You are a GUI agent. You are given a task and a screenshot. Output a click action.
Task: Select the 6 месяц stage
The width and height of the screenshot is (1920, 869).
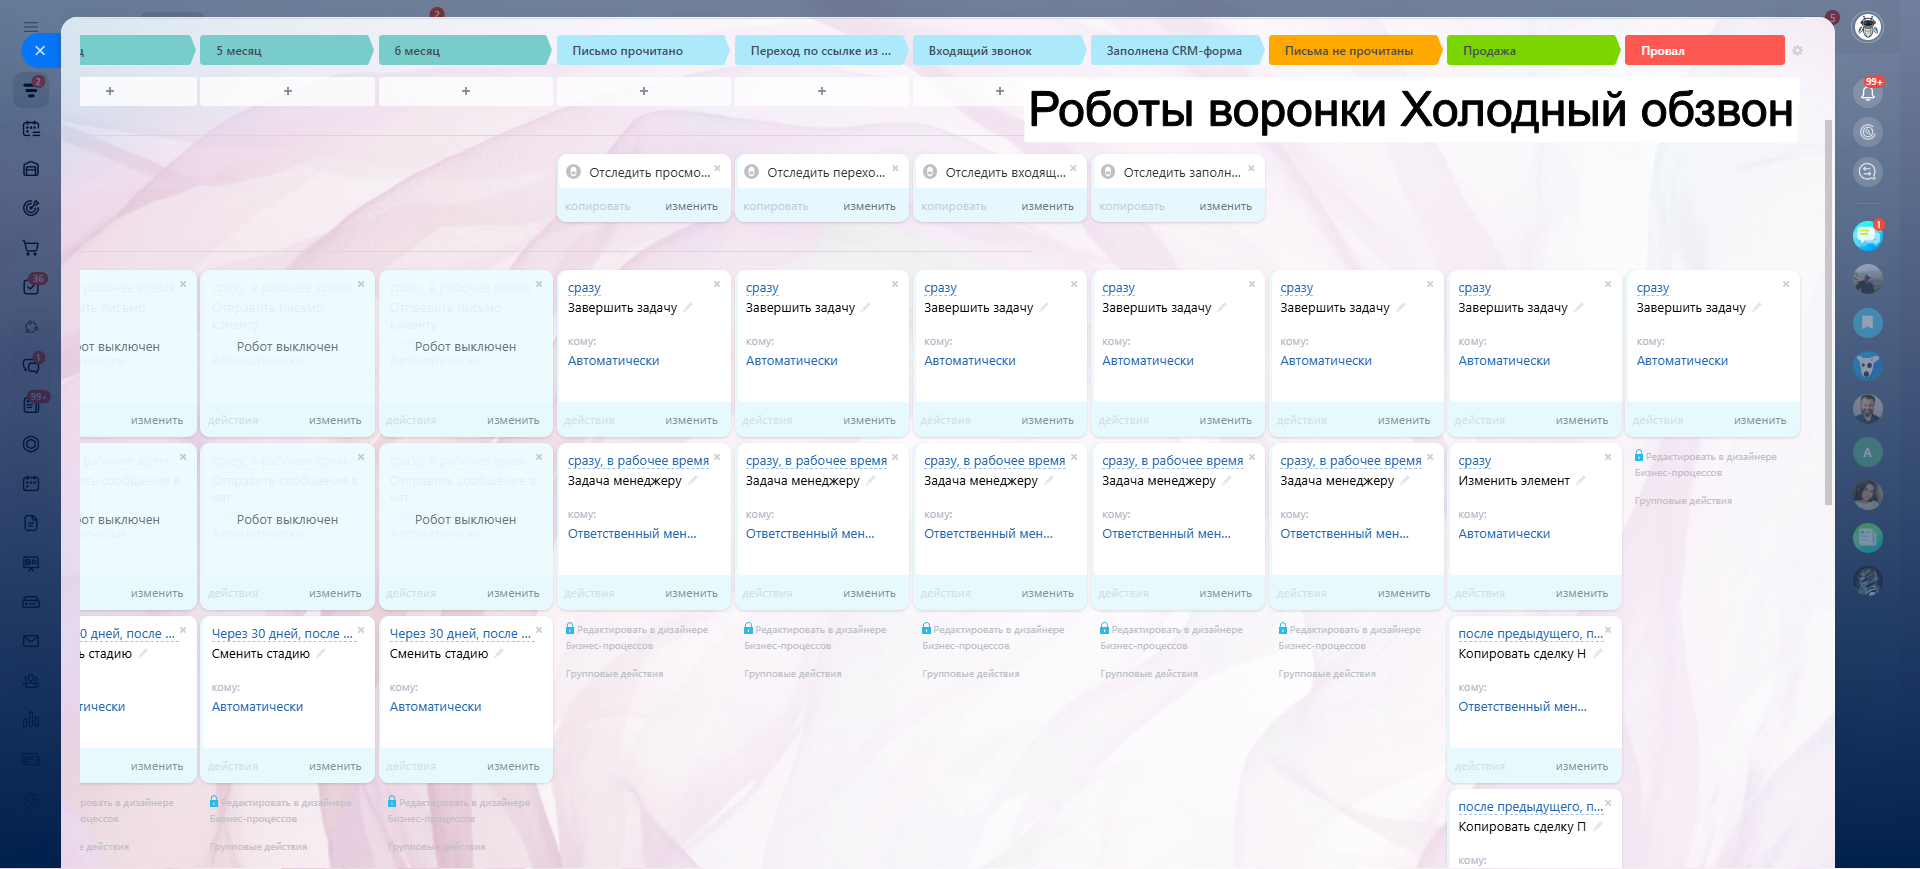464,51
